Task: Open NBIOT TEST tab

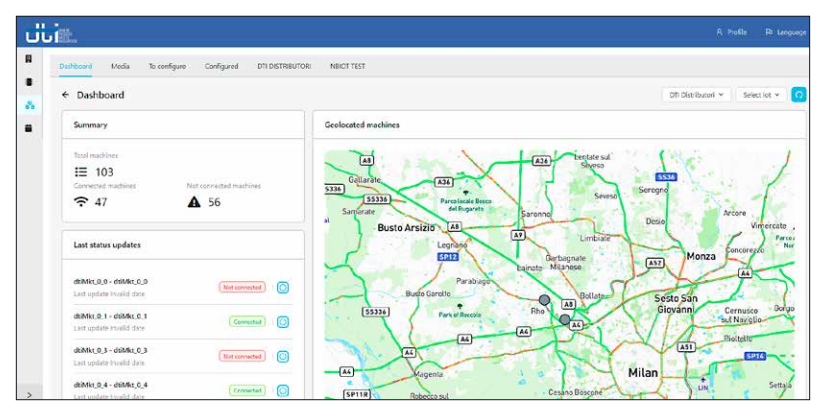Action: click(x=348, y=66)
